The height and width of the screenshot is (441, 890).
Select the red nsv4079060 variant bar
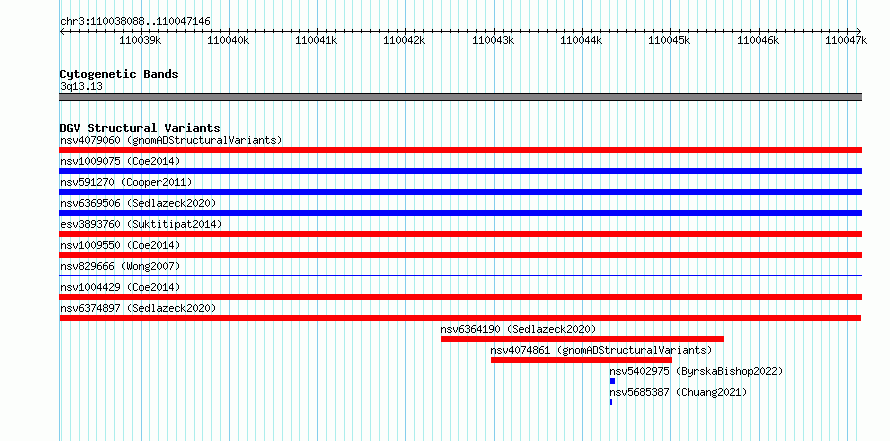coord(460,150)
